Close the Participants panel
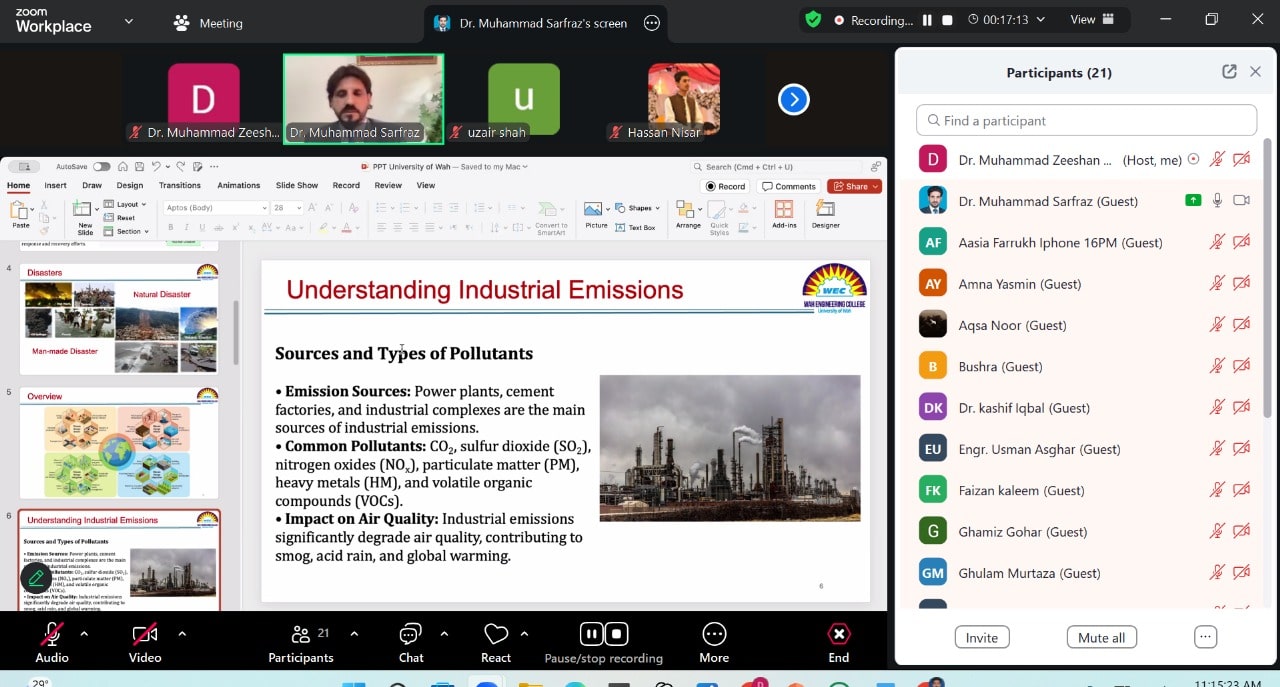The image size is (1280, 687). 1255,72
